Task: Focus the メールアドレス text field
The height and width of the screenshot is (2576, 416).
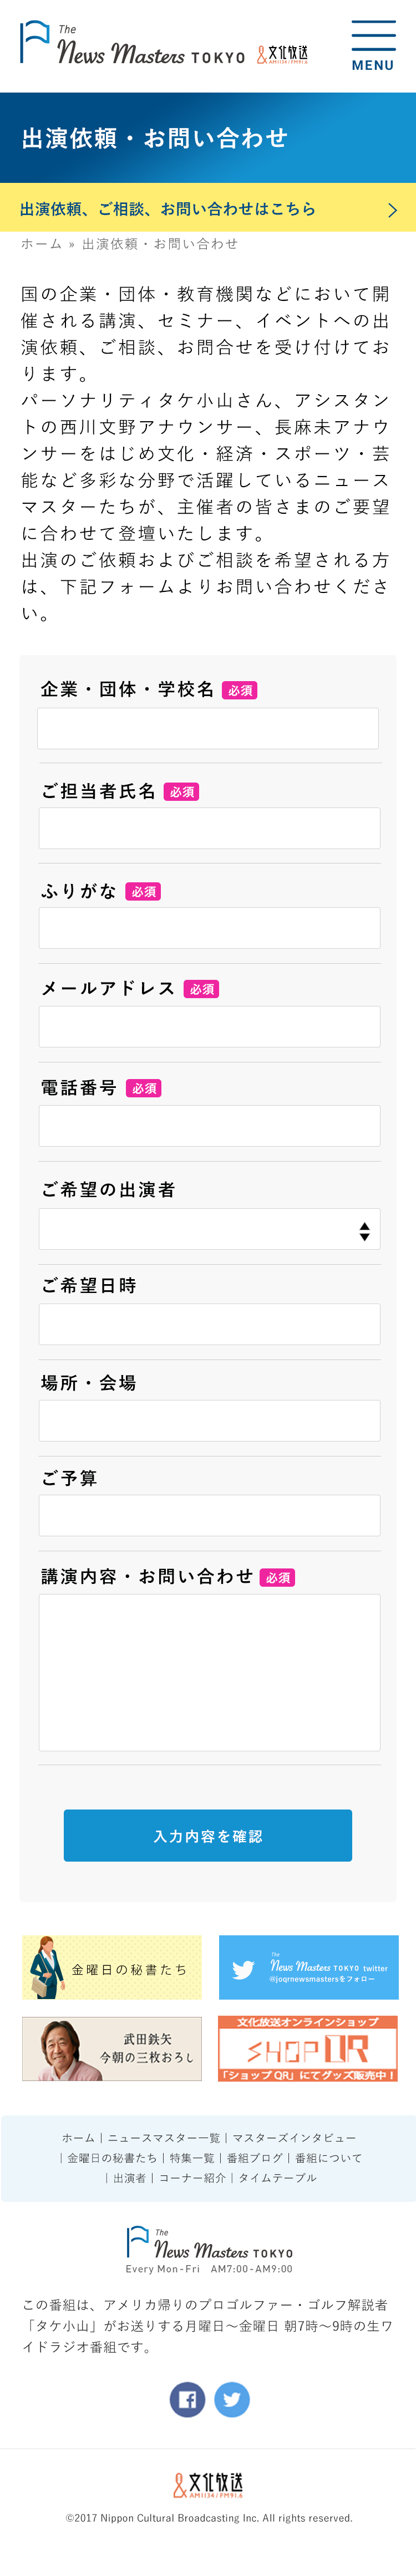Action: click(x=209, y=1027)
